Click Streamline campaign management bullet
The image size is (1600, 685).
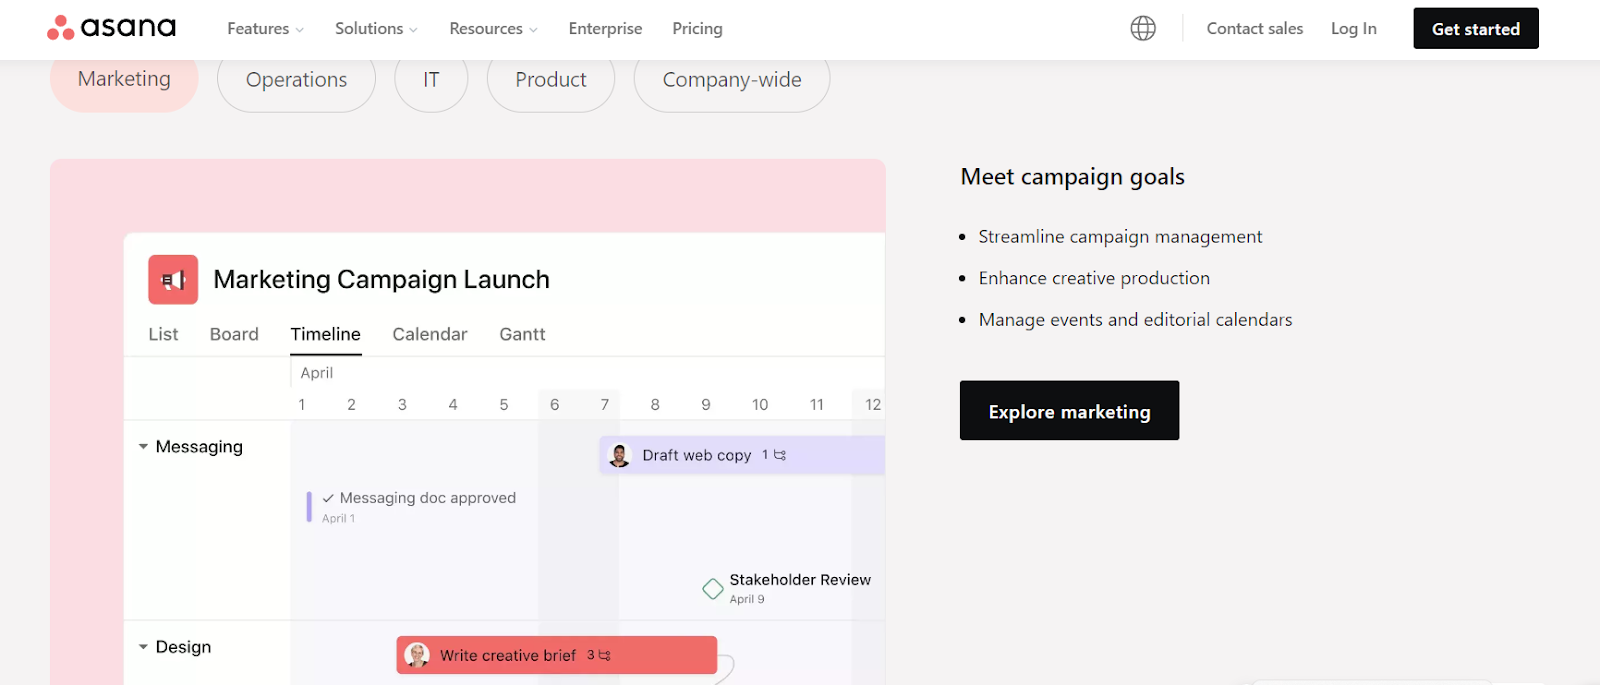tap(1120, 237)
